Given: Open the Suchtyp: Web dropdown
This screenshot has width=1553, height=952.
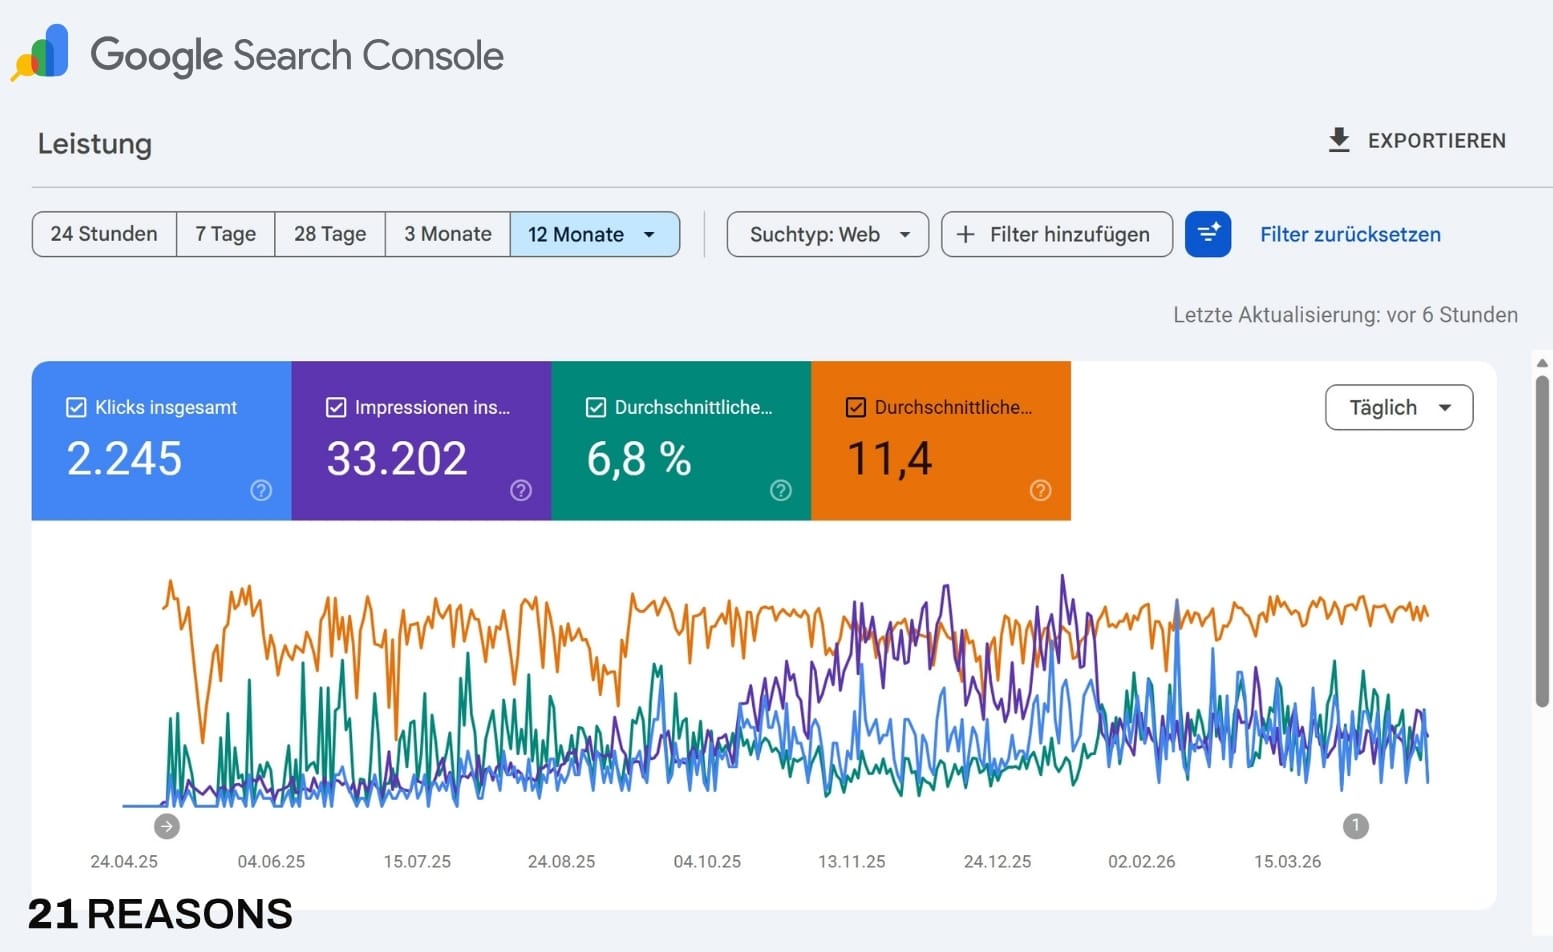Looking at the screenshot, I should pos(828,234).
